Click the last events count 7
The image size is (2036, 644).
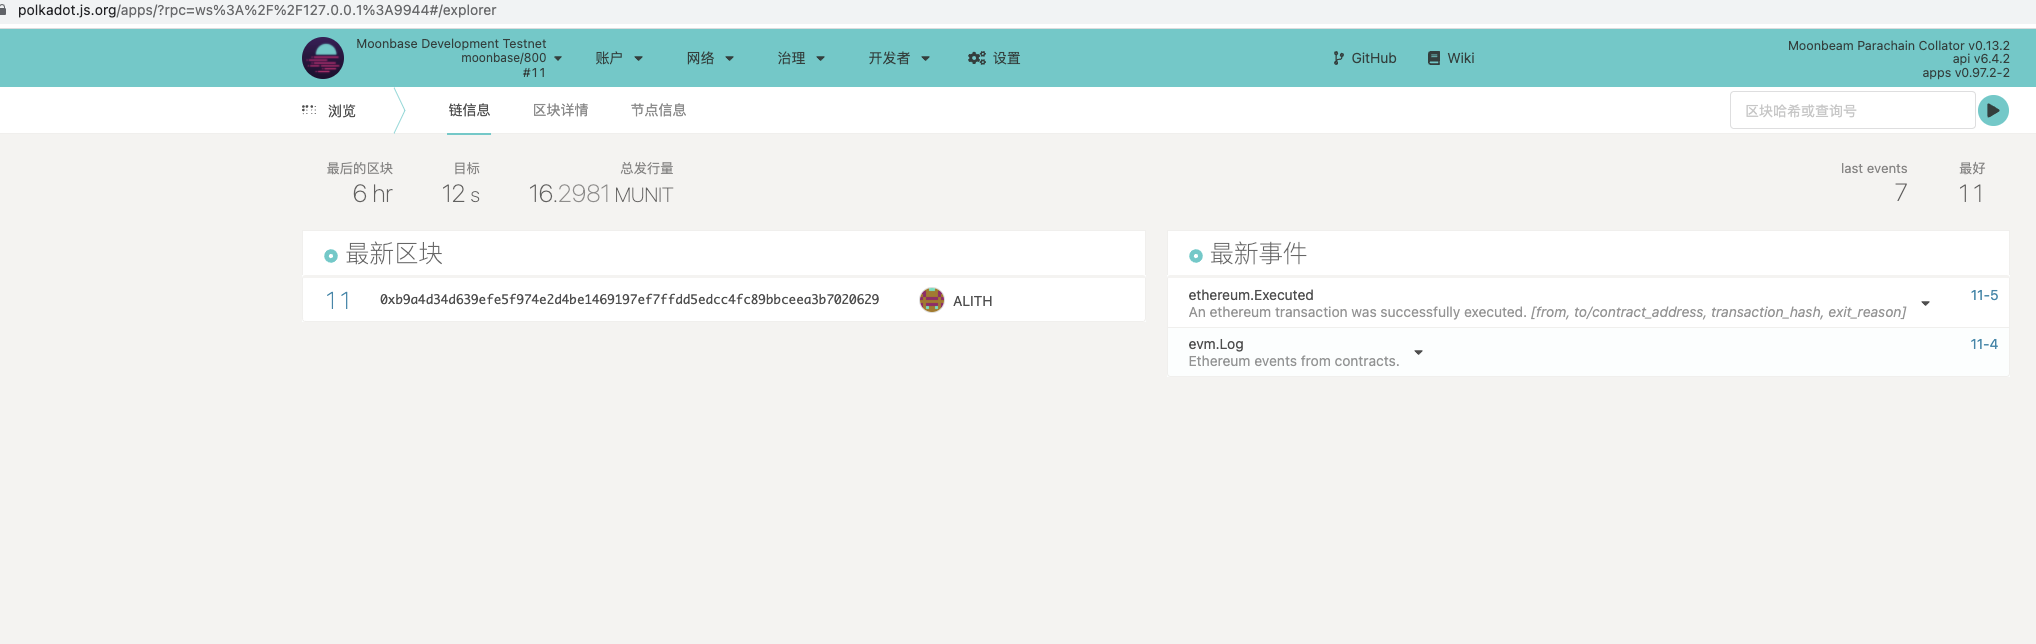1900,194
